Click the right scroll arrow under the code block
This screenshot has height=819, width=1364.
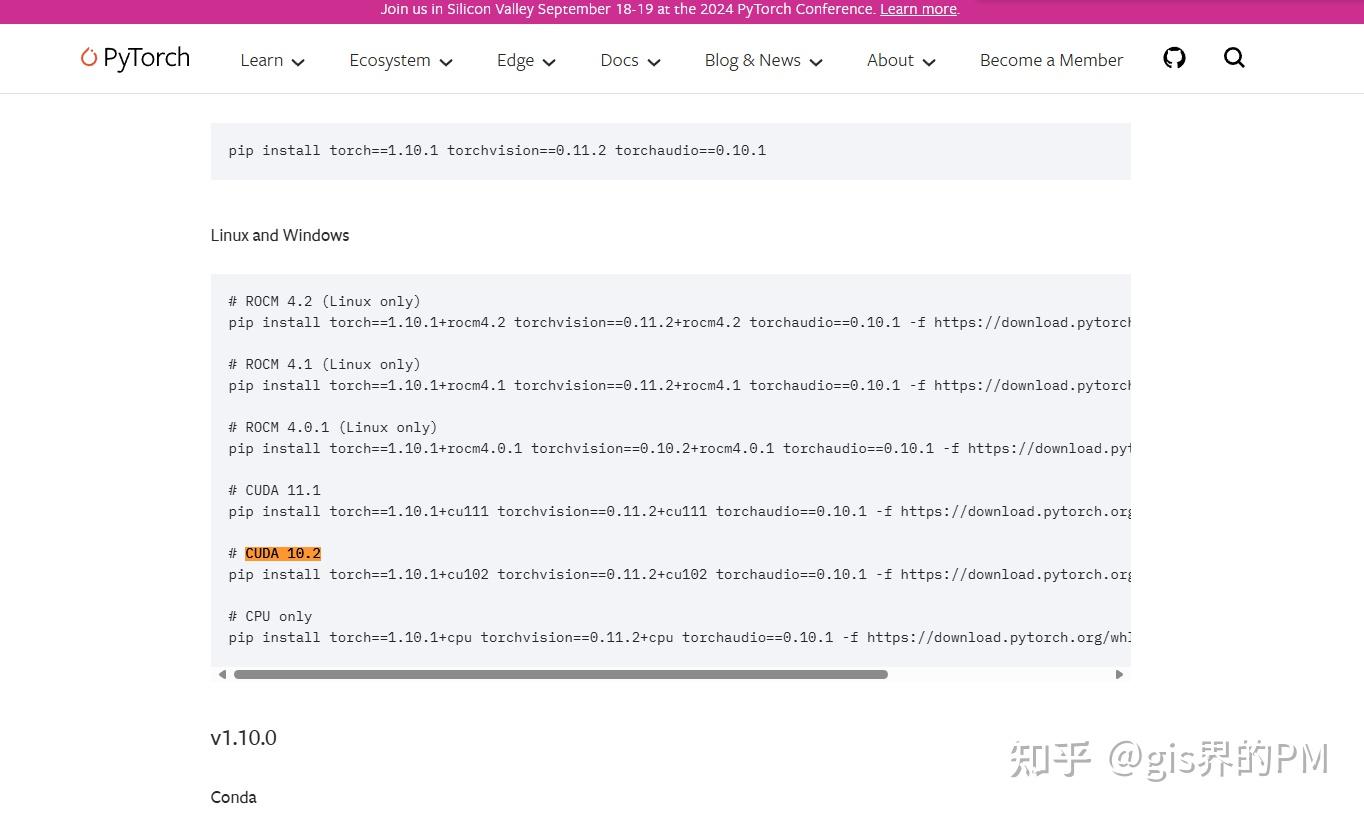[1120, 674]
